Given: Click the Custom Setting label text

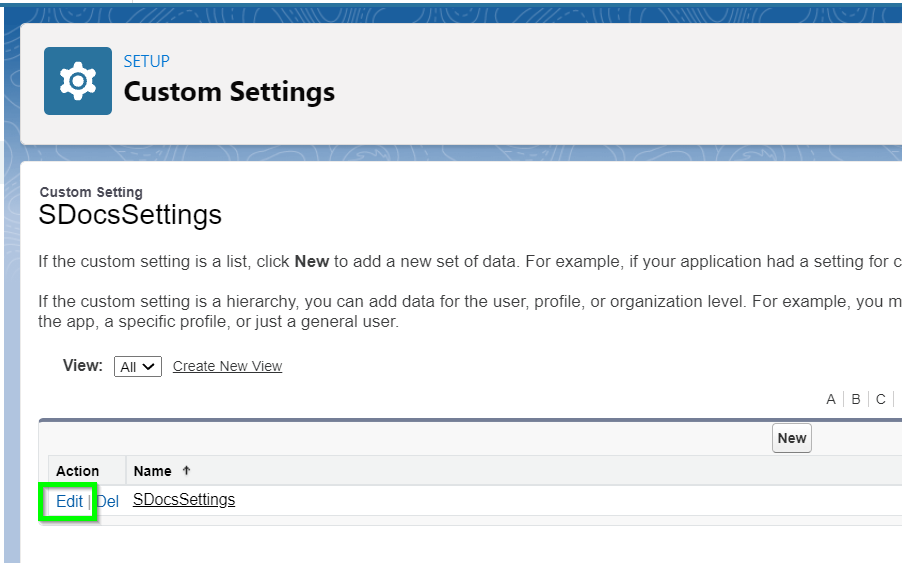Looking at the screenshot, I should [91, 192].
